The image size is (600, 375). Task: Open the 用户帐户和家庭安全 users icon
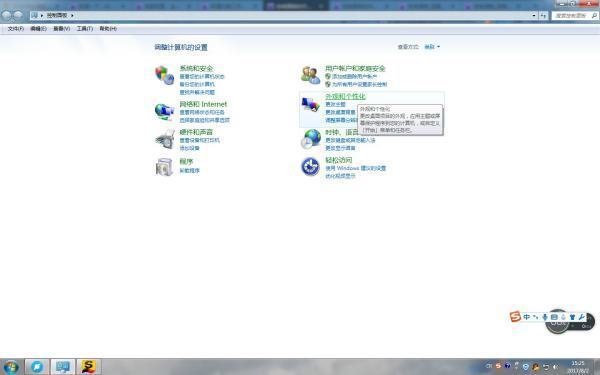310,75
